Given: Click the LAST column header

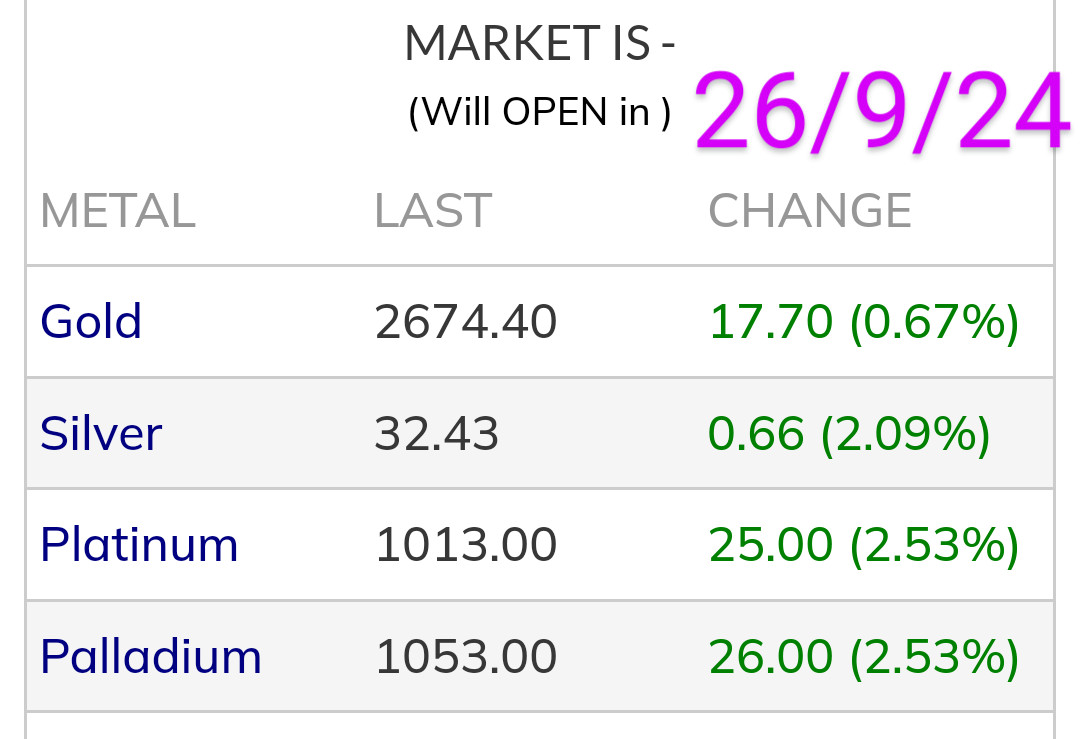Looking at the screenshot, I should click(x=432, y=211).
